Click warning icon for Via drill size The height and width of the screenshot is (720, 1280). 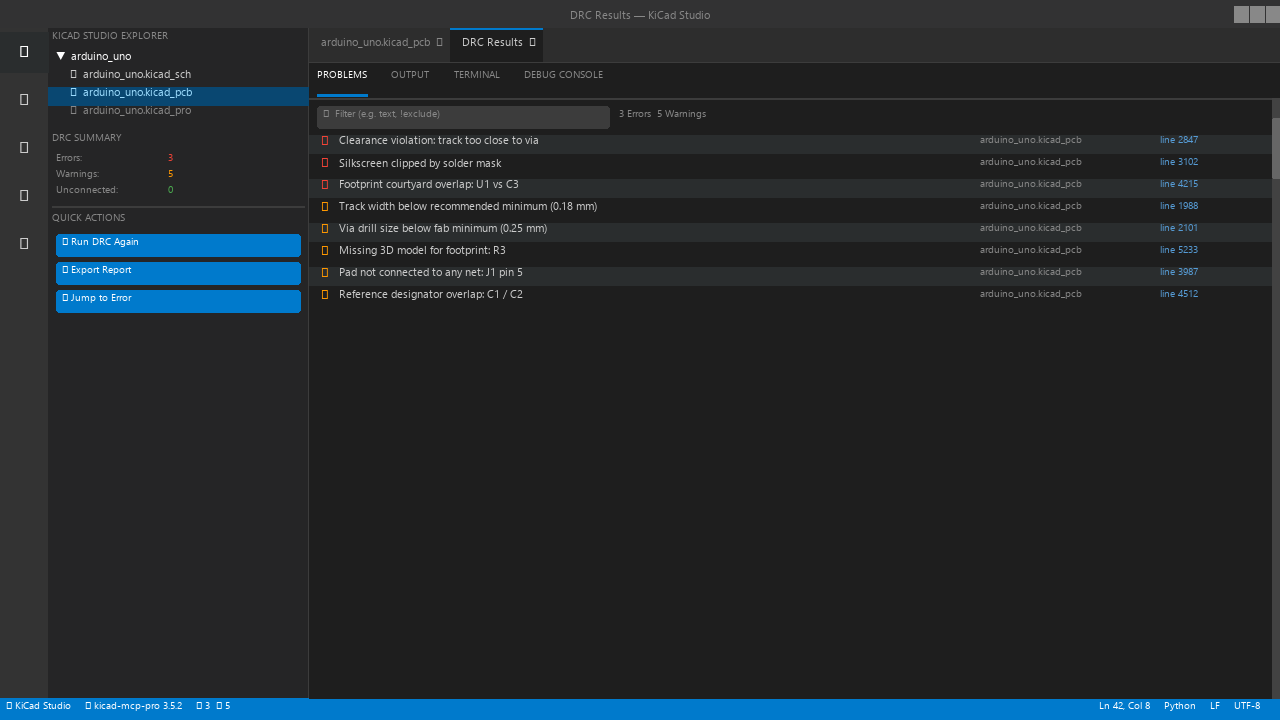click(325, 228)
